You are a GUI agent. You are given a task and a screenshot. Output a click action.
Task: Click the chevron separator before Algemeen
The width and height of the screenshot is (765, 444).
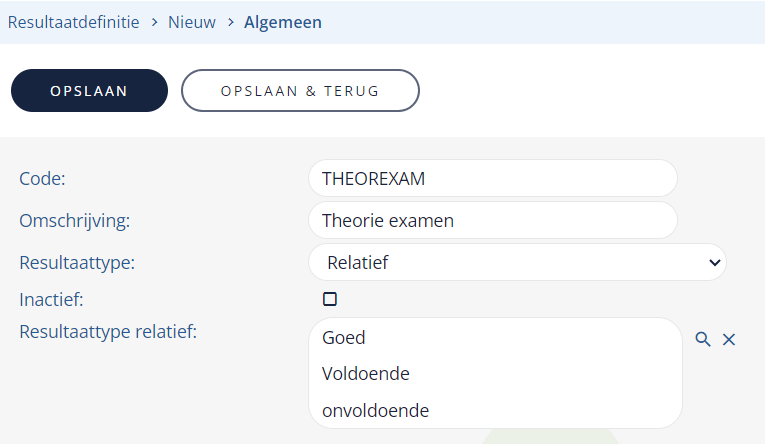[x=231, y=22]
